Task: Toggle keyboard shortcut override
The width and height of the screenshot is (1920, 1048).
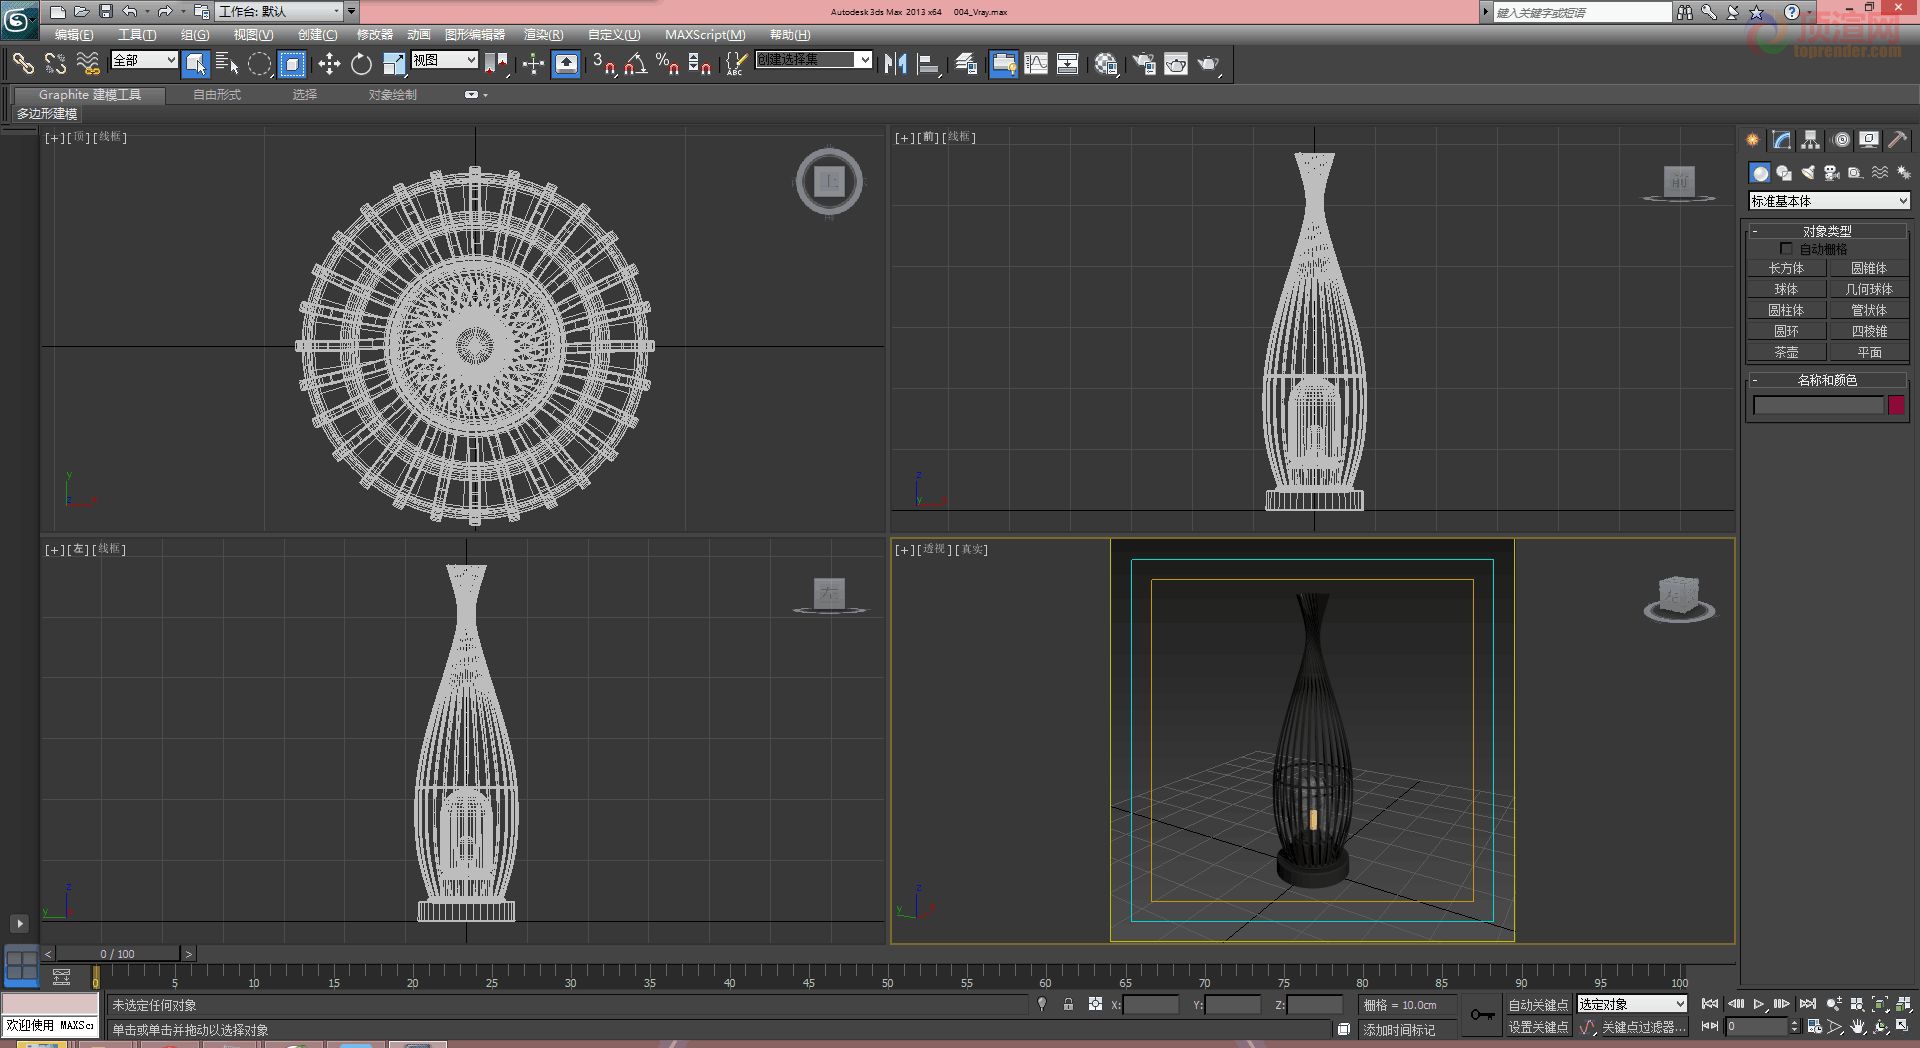Action: point(566,64)
